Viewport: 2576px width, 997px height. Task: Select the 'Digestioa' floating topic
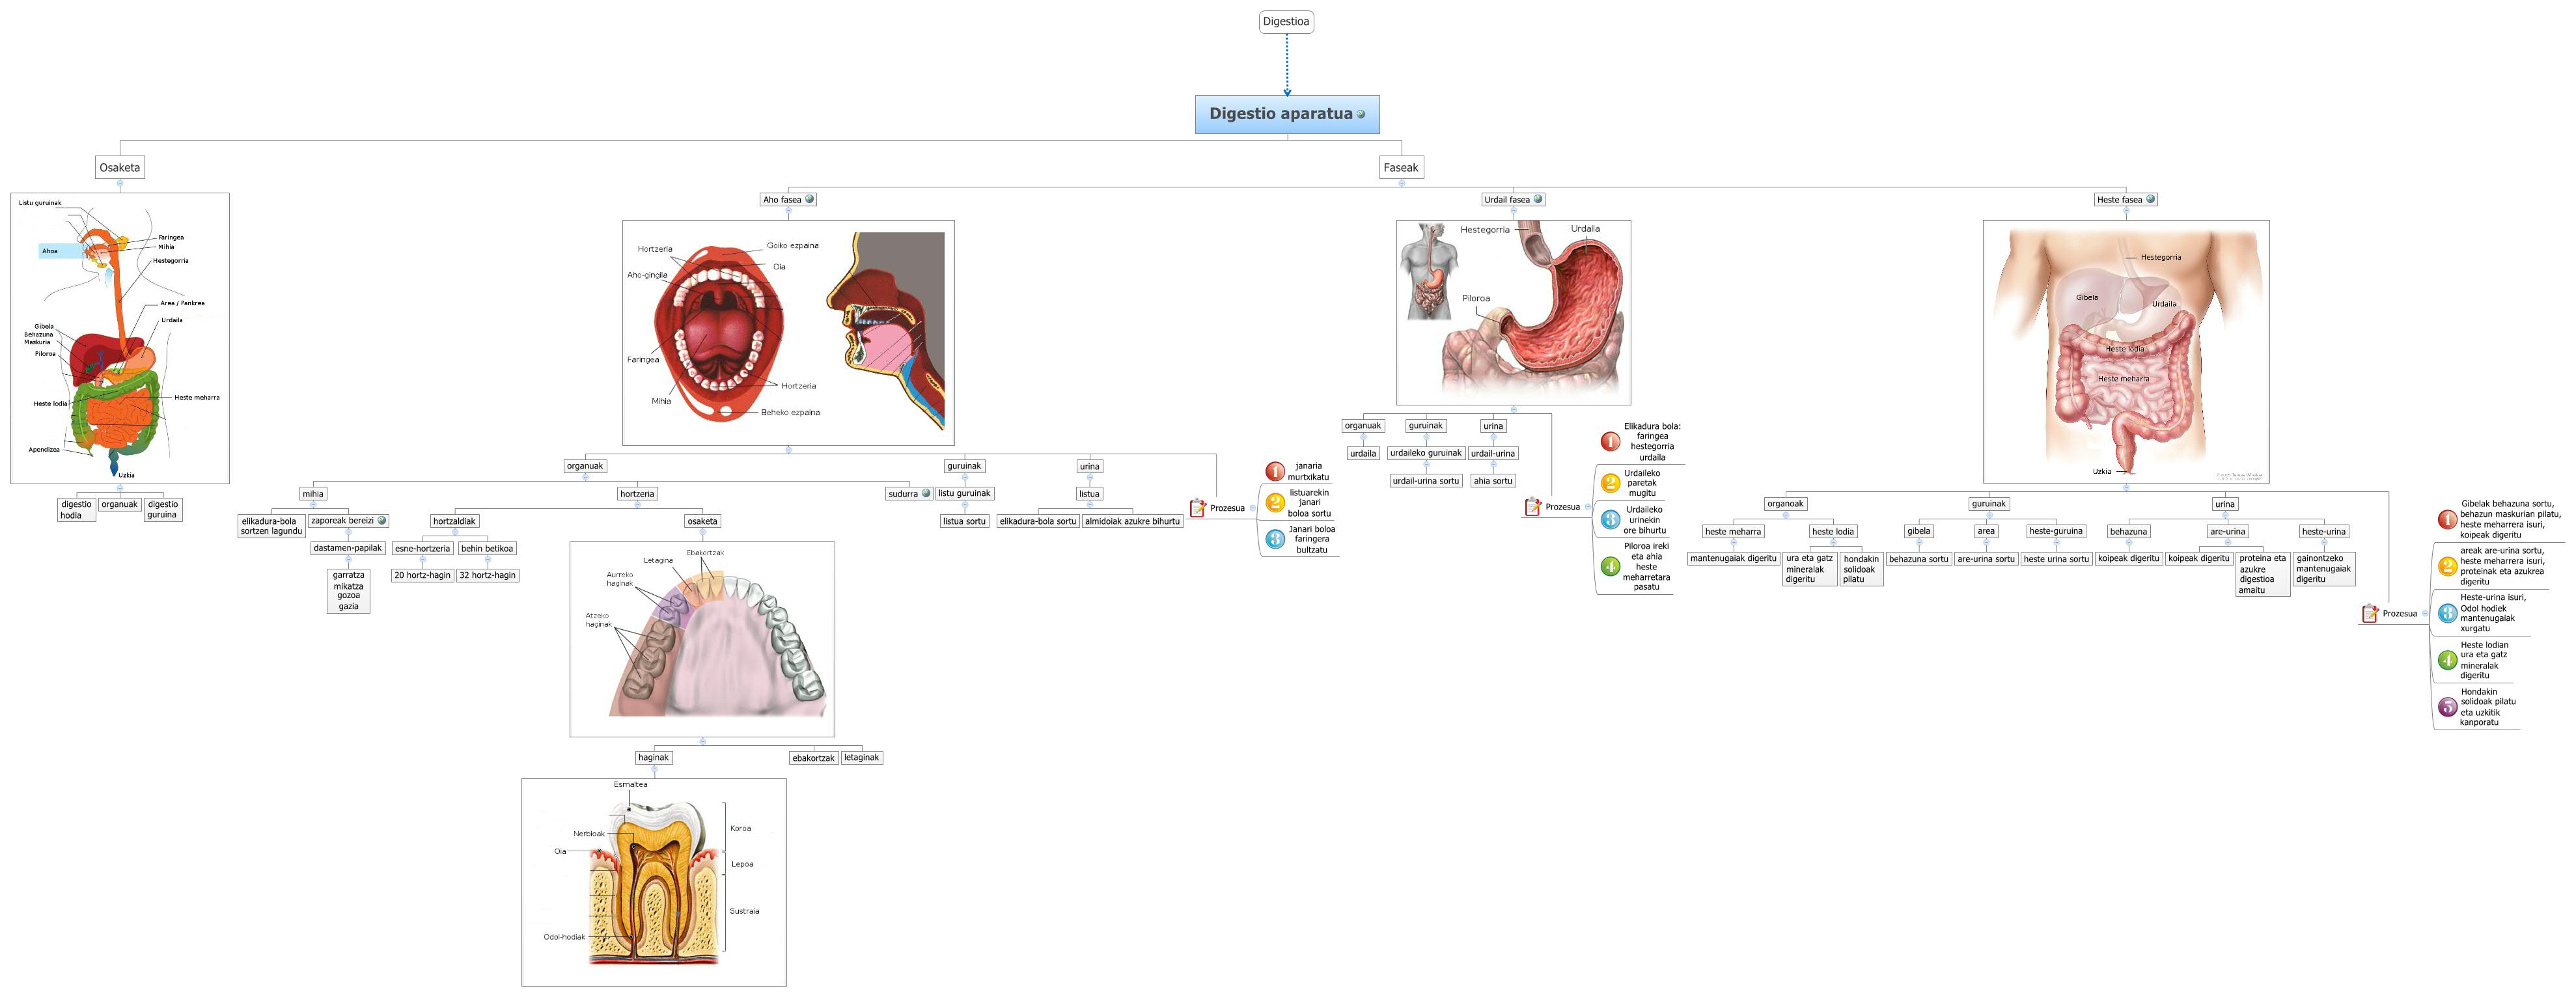coord(1285,21)
